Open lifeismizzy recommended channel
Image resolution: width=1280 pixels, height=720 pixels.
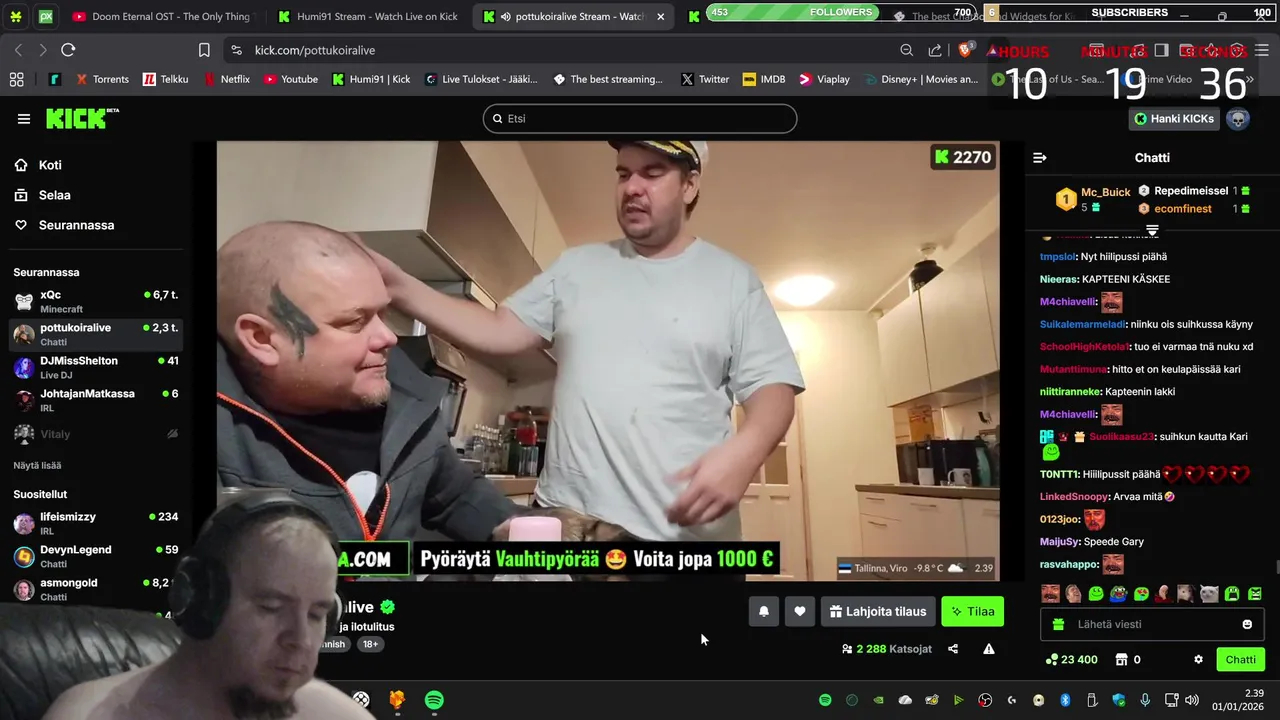(x=96, y=523)
